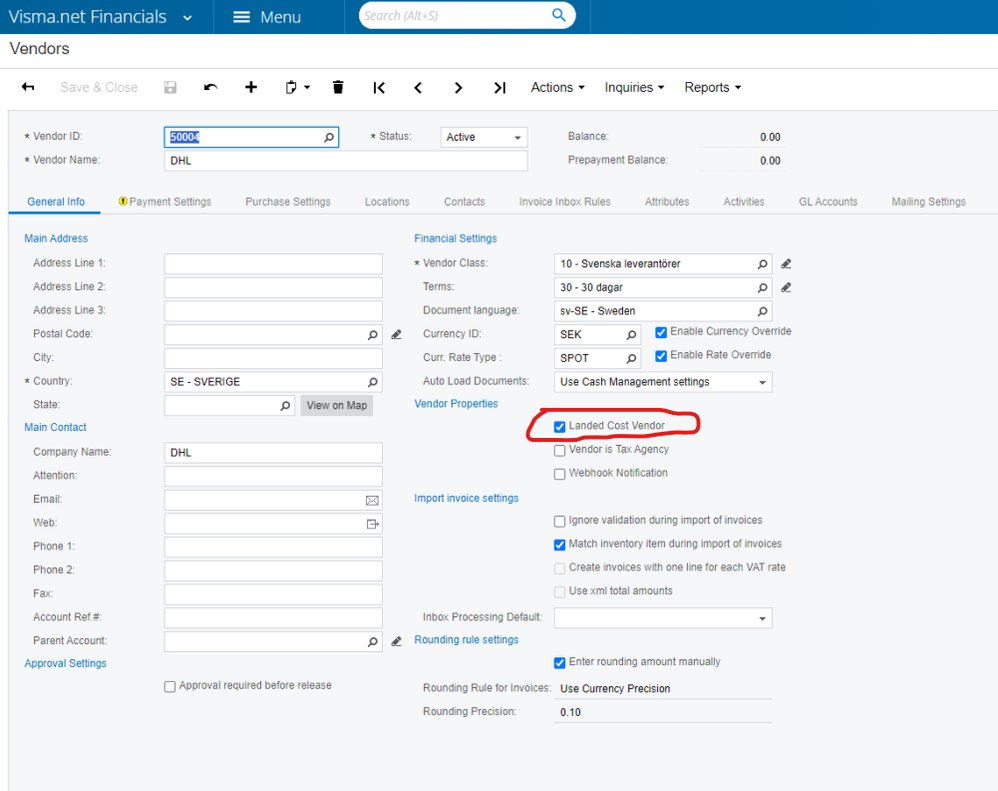Open the Inbox Processing Default dropdown
998x791 pixels.
pos(663,618)
